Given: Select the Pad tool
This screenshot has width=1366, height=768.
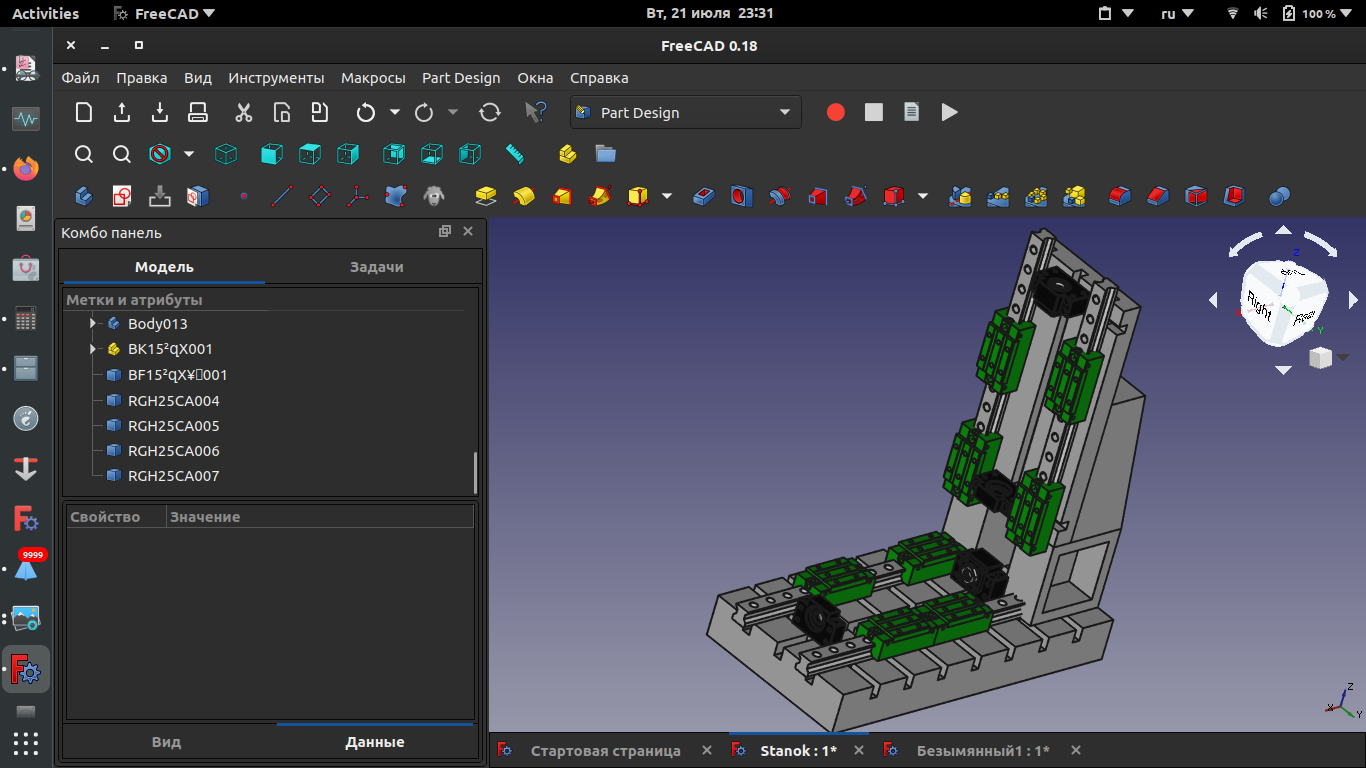Looking at the screenshot, I should click(x=486, y=196).
